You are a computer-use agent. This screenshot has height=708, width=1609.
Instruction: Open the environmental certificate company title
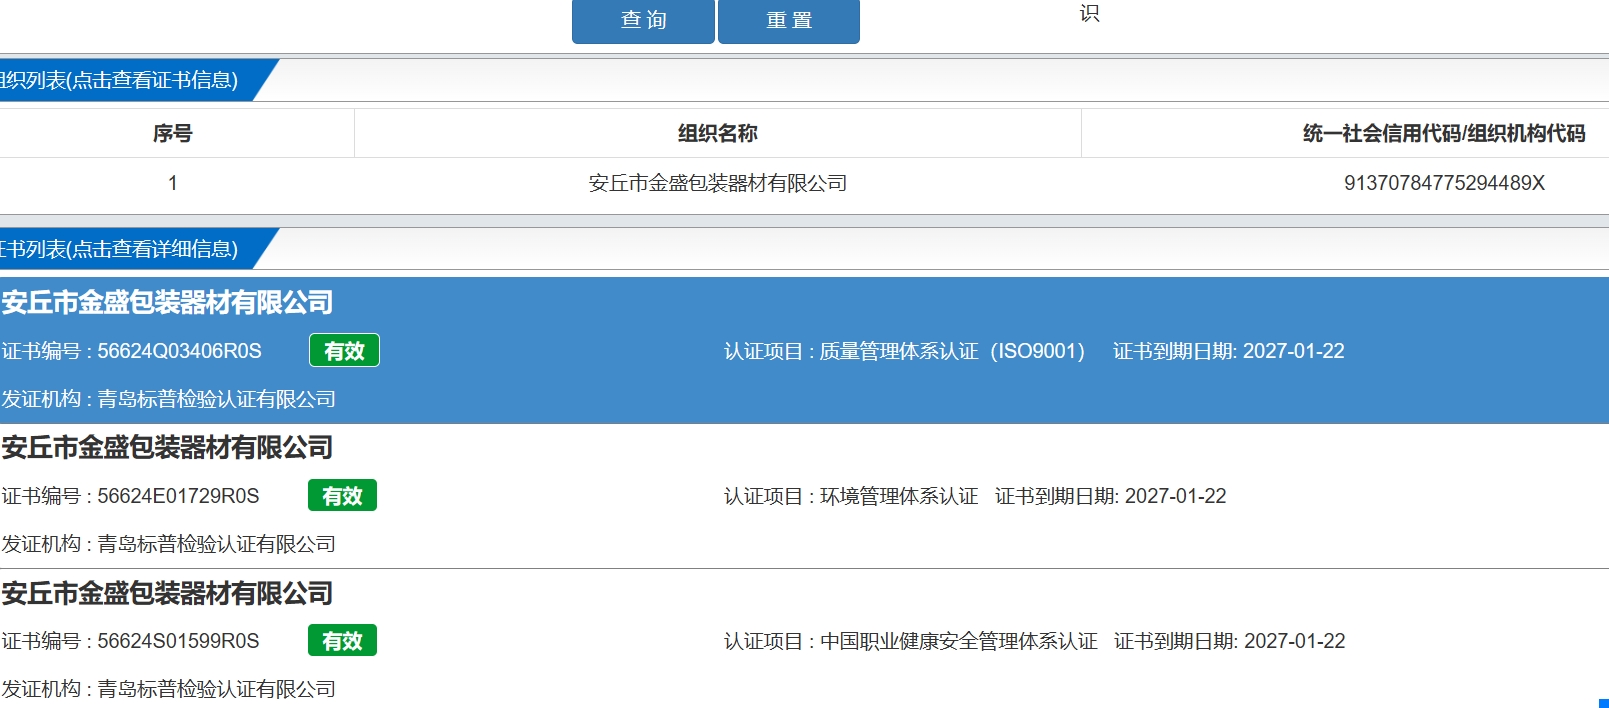(x=167, y=447)
